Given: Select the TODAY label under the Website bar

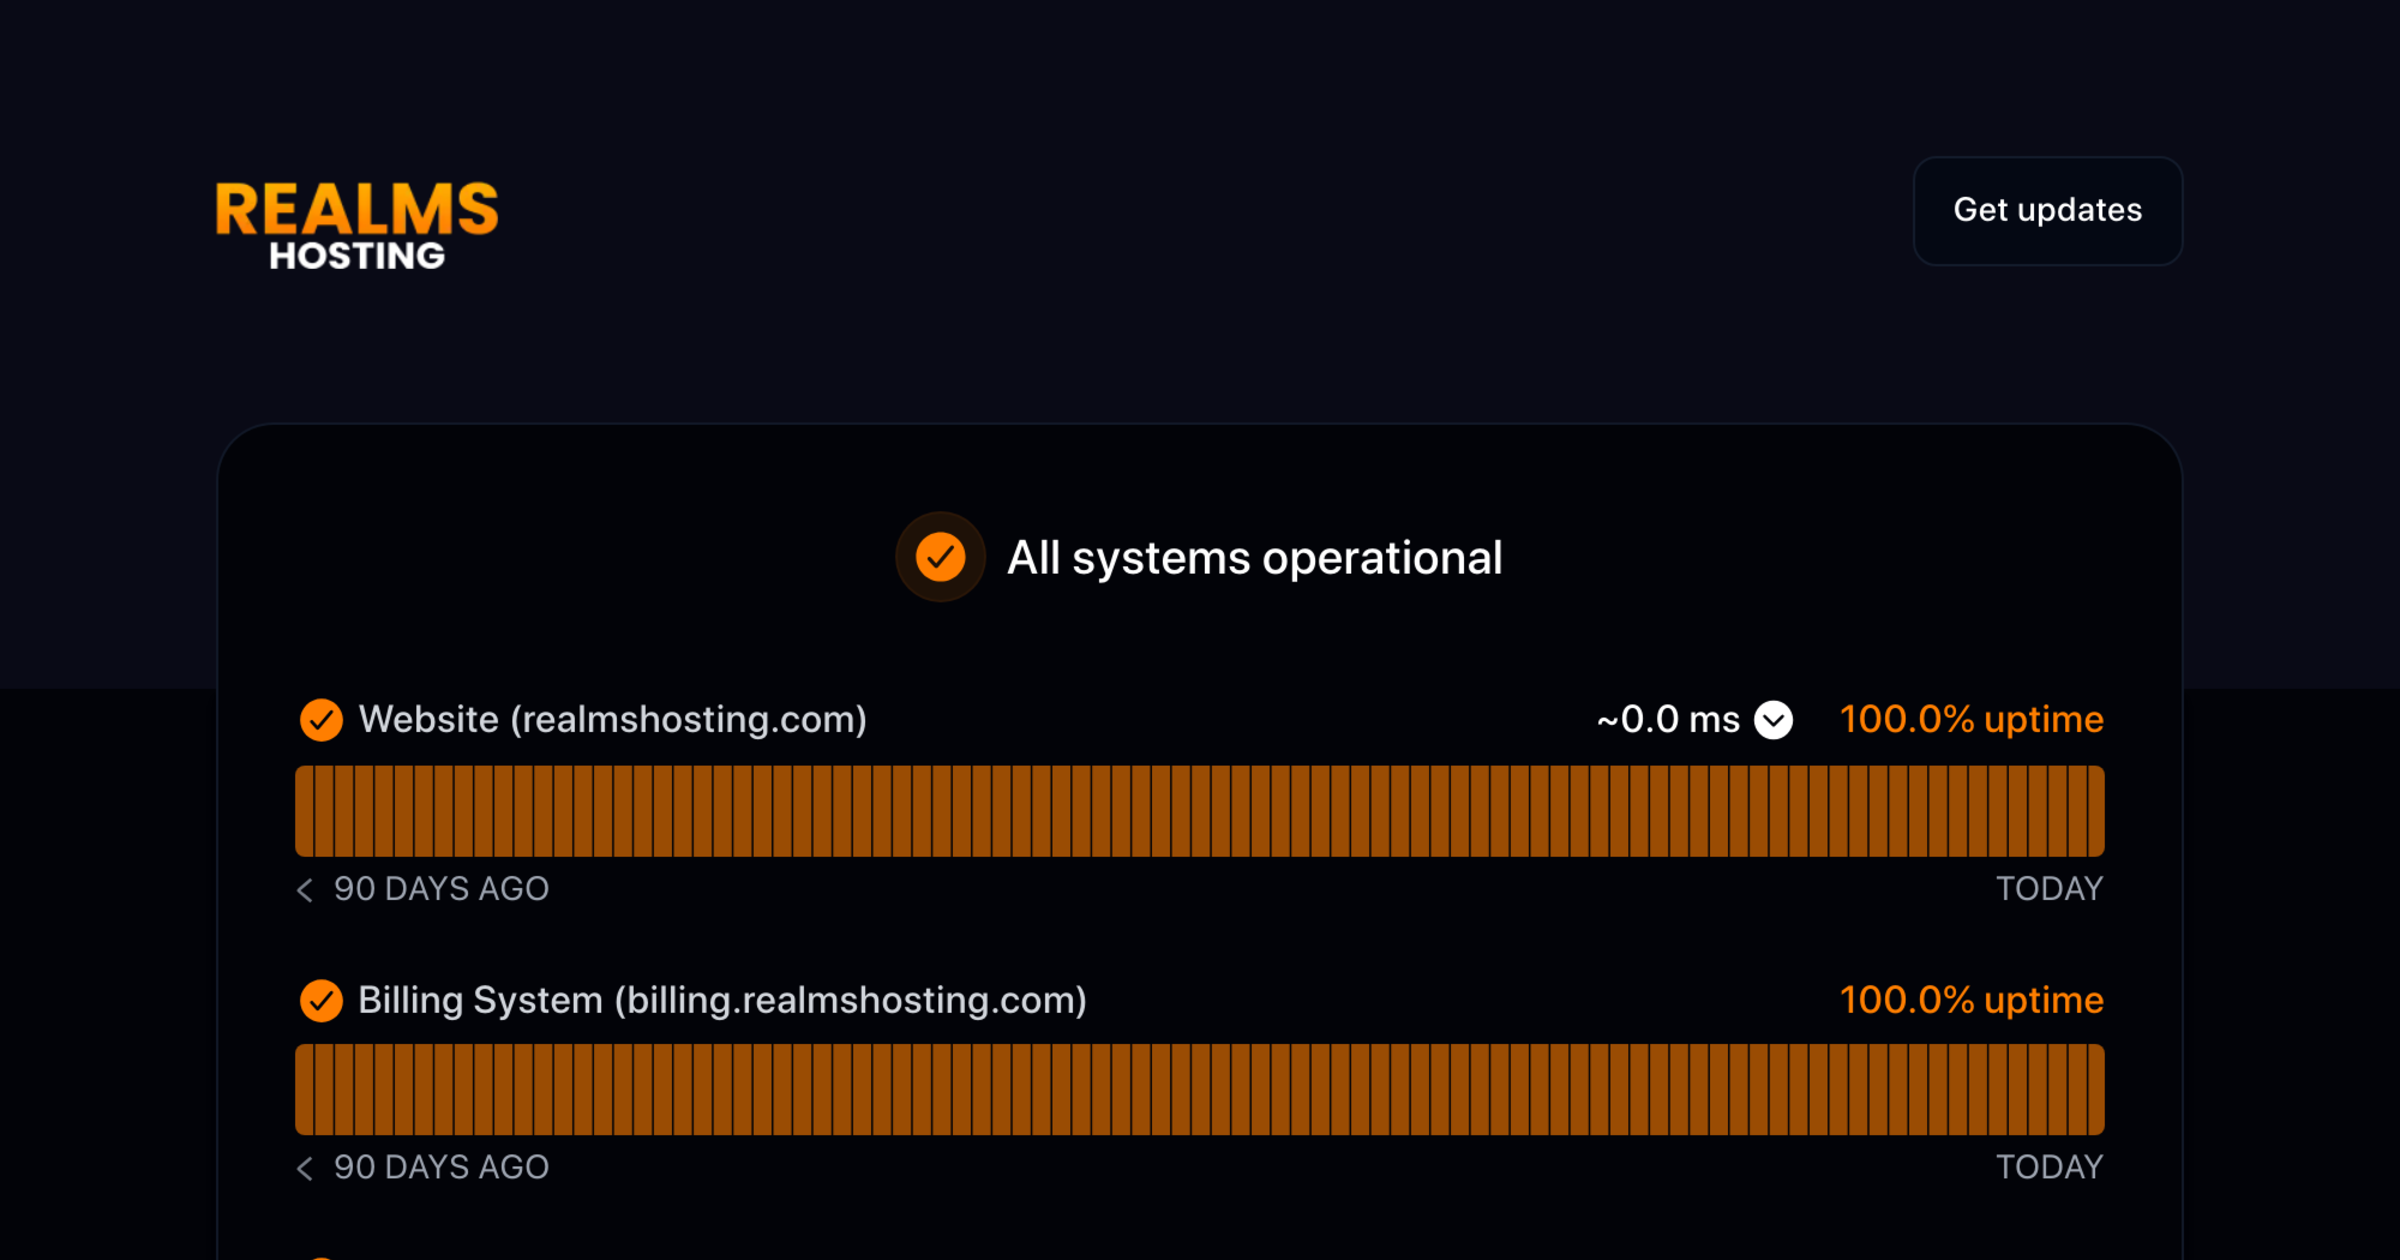Looking at the screenshot, I should pos(2049,889).
